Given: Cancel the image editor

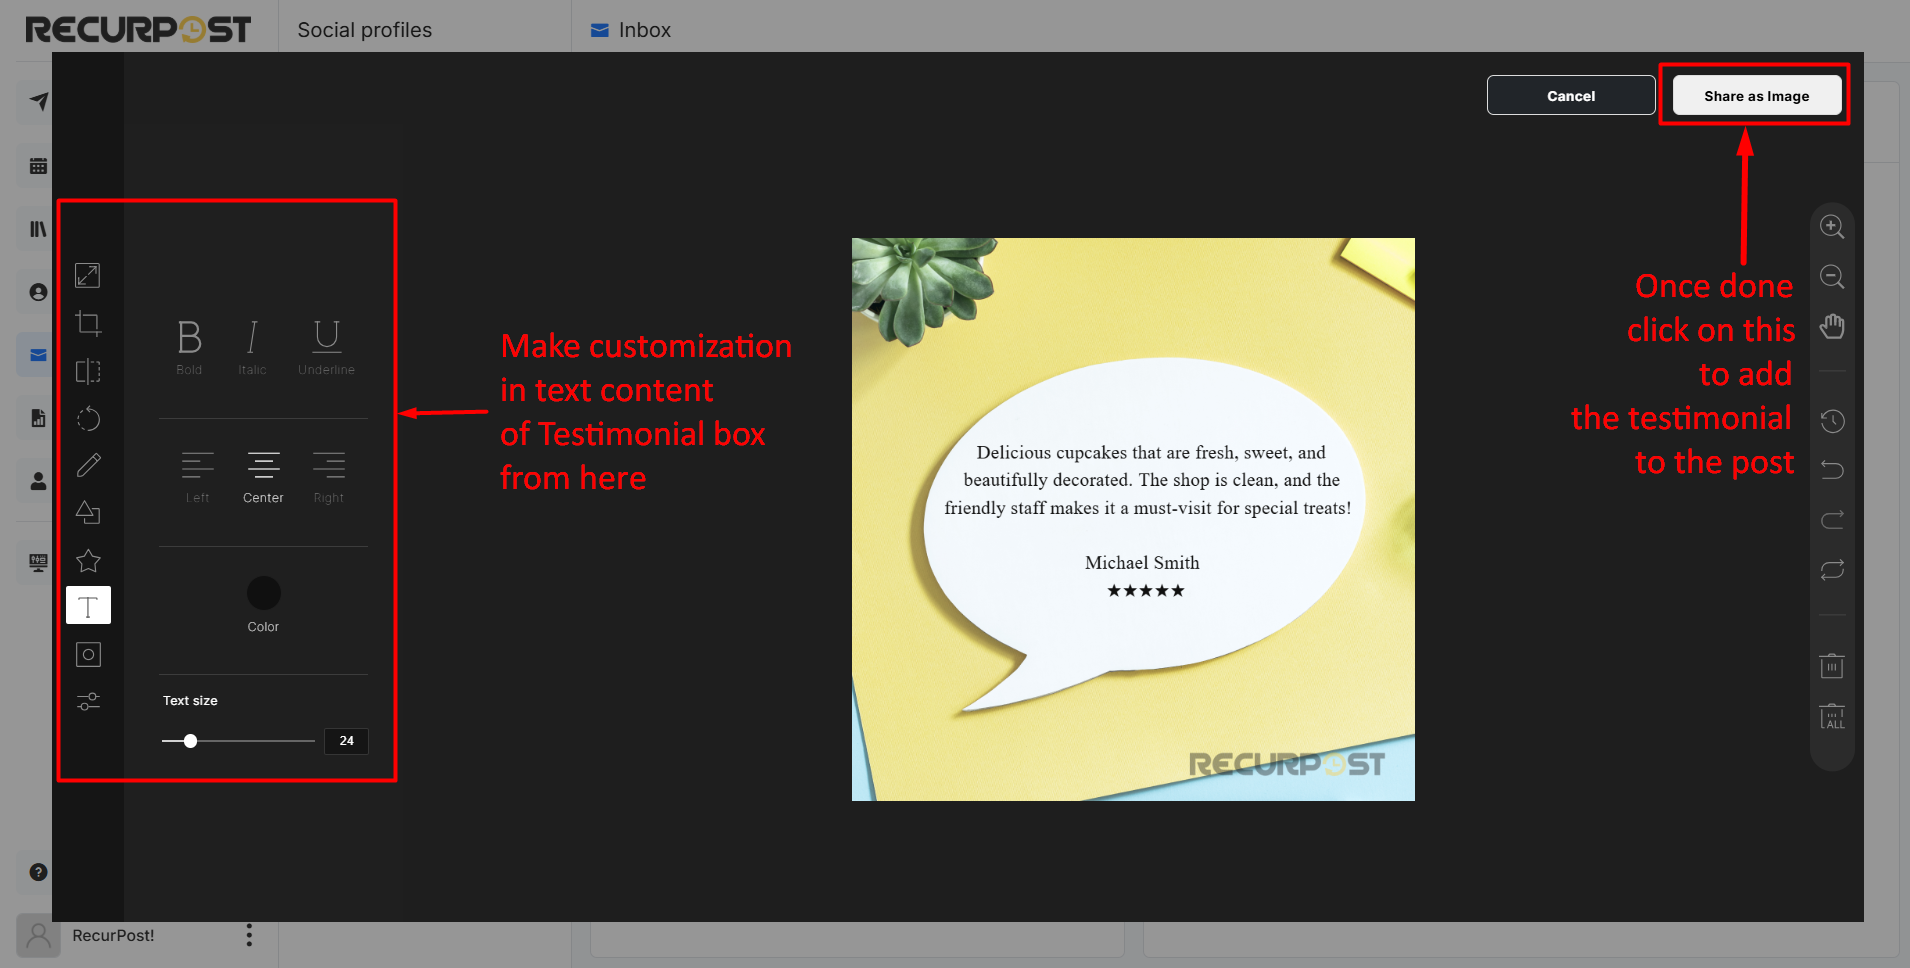Looking at the screenshot, I should coord(1570,95).
